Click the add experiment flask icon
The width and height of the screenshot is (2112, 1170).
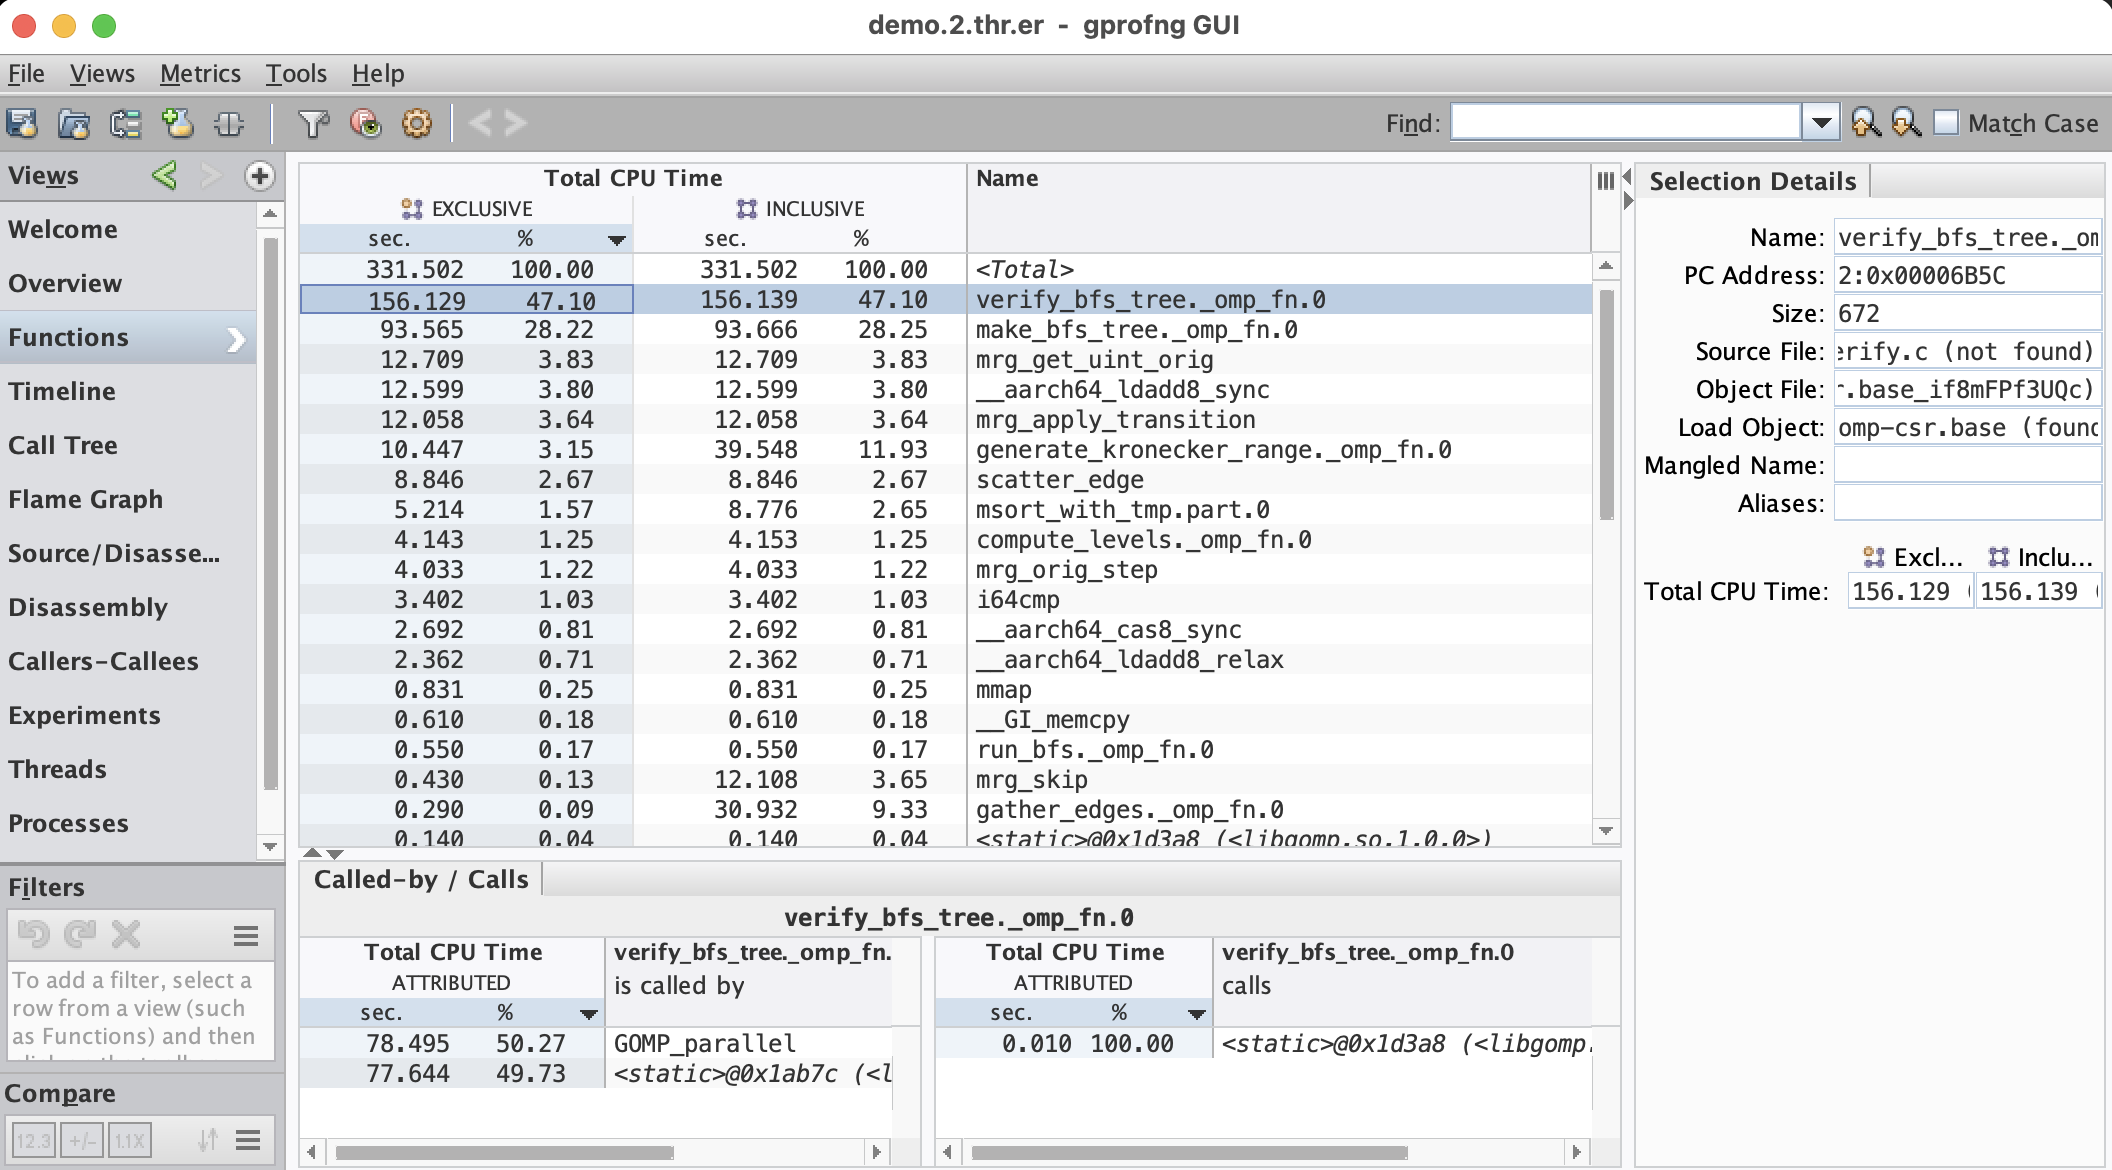178,123
